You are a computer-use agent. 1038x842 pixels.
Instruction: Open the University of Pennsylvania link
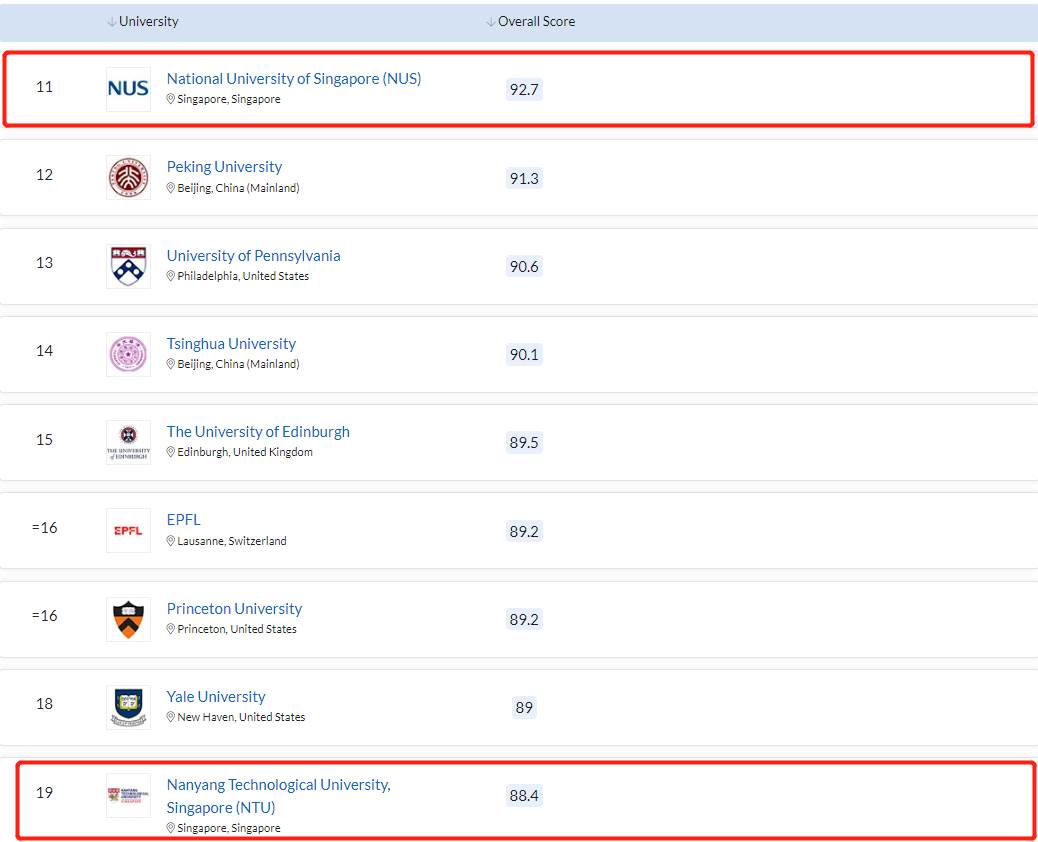click(x=254, y=256)
